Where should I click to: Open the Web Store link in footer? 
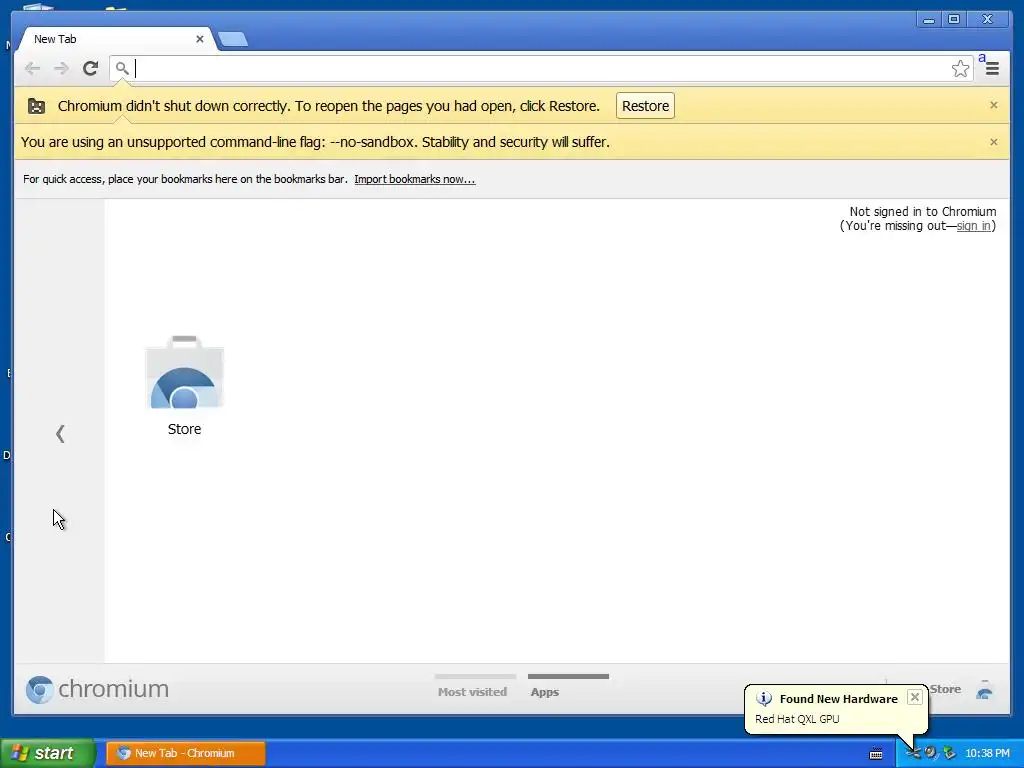(x=945, y=689)
